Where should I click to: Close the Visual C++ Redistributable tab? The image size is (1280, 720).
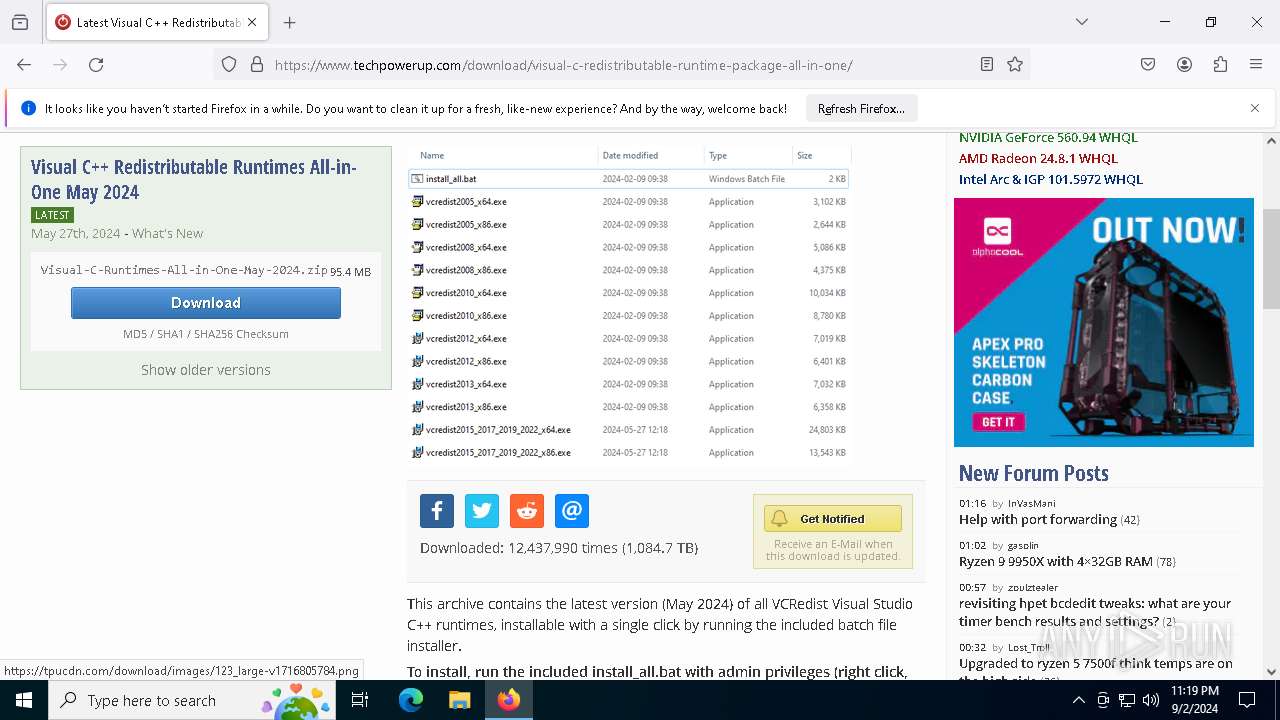click(252, 22)
